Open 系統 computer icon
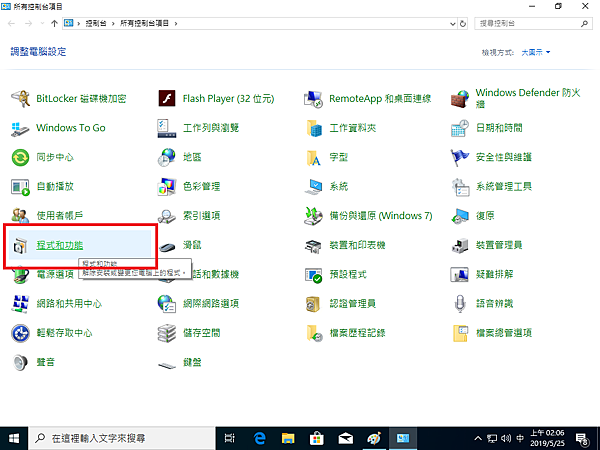 (x=313, y=187)
